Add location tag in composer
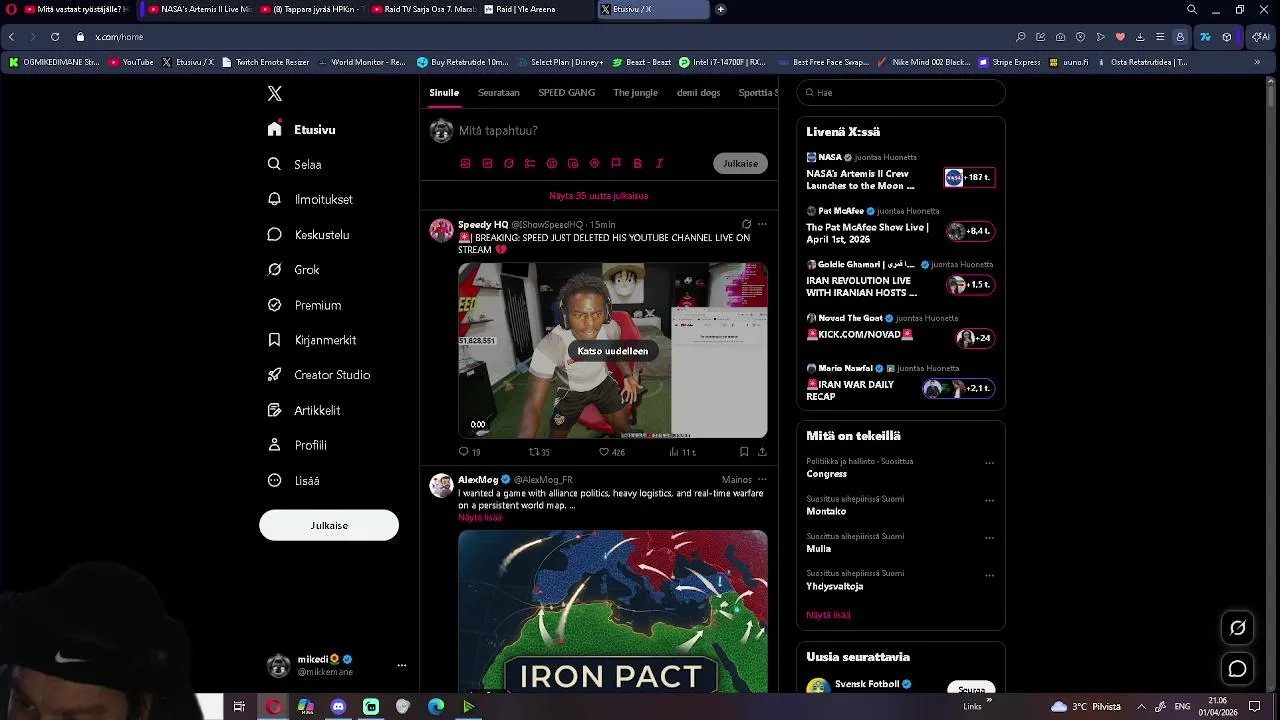The height and width of the screenshot is (720, 1280). pyautogui.click(x=594, y=163)
